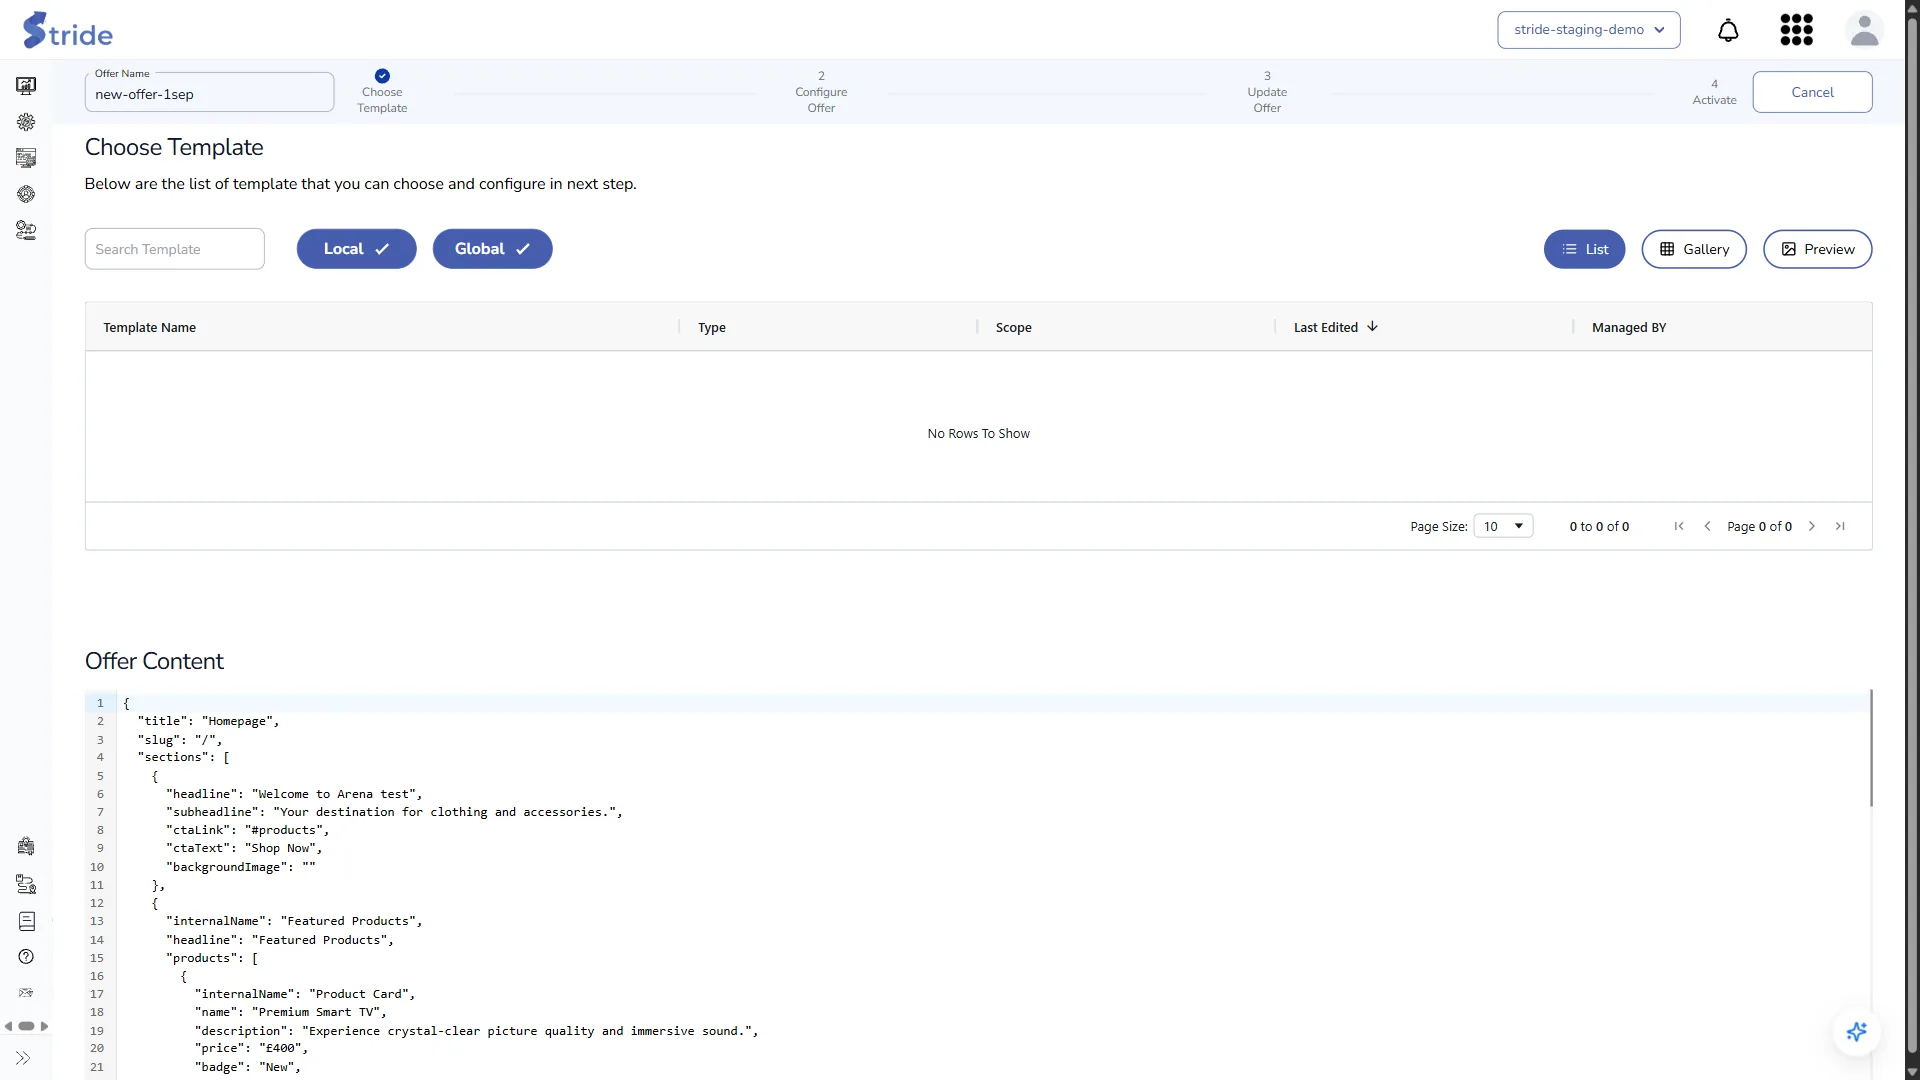Click the sidebar scroll left arrow
This screenshot has width=1920, height=1080.
point(8,1026)
